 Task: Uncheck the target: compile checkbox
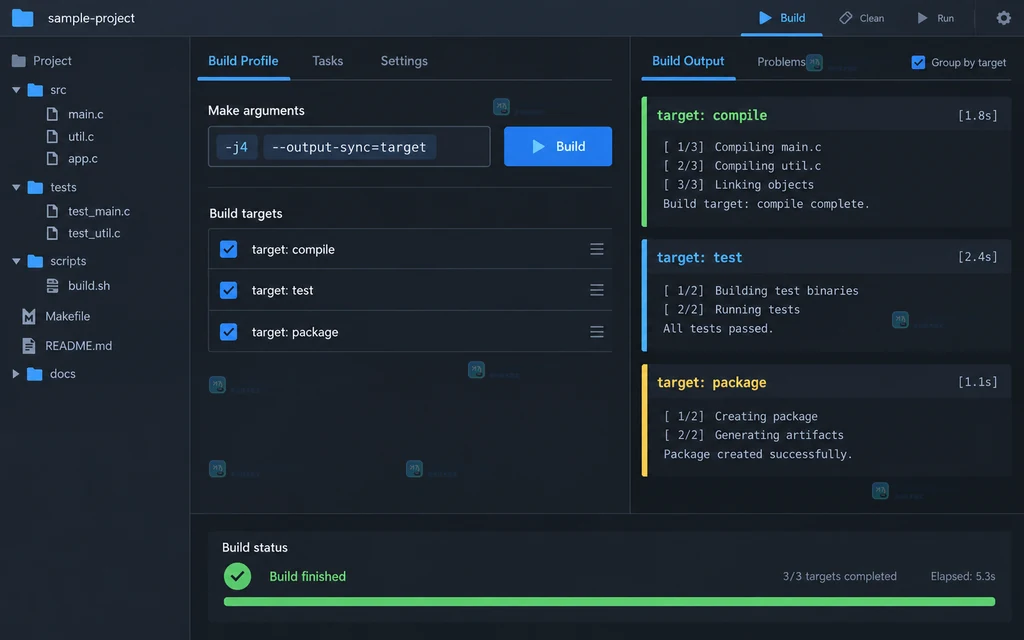(x=229, y=249)
